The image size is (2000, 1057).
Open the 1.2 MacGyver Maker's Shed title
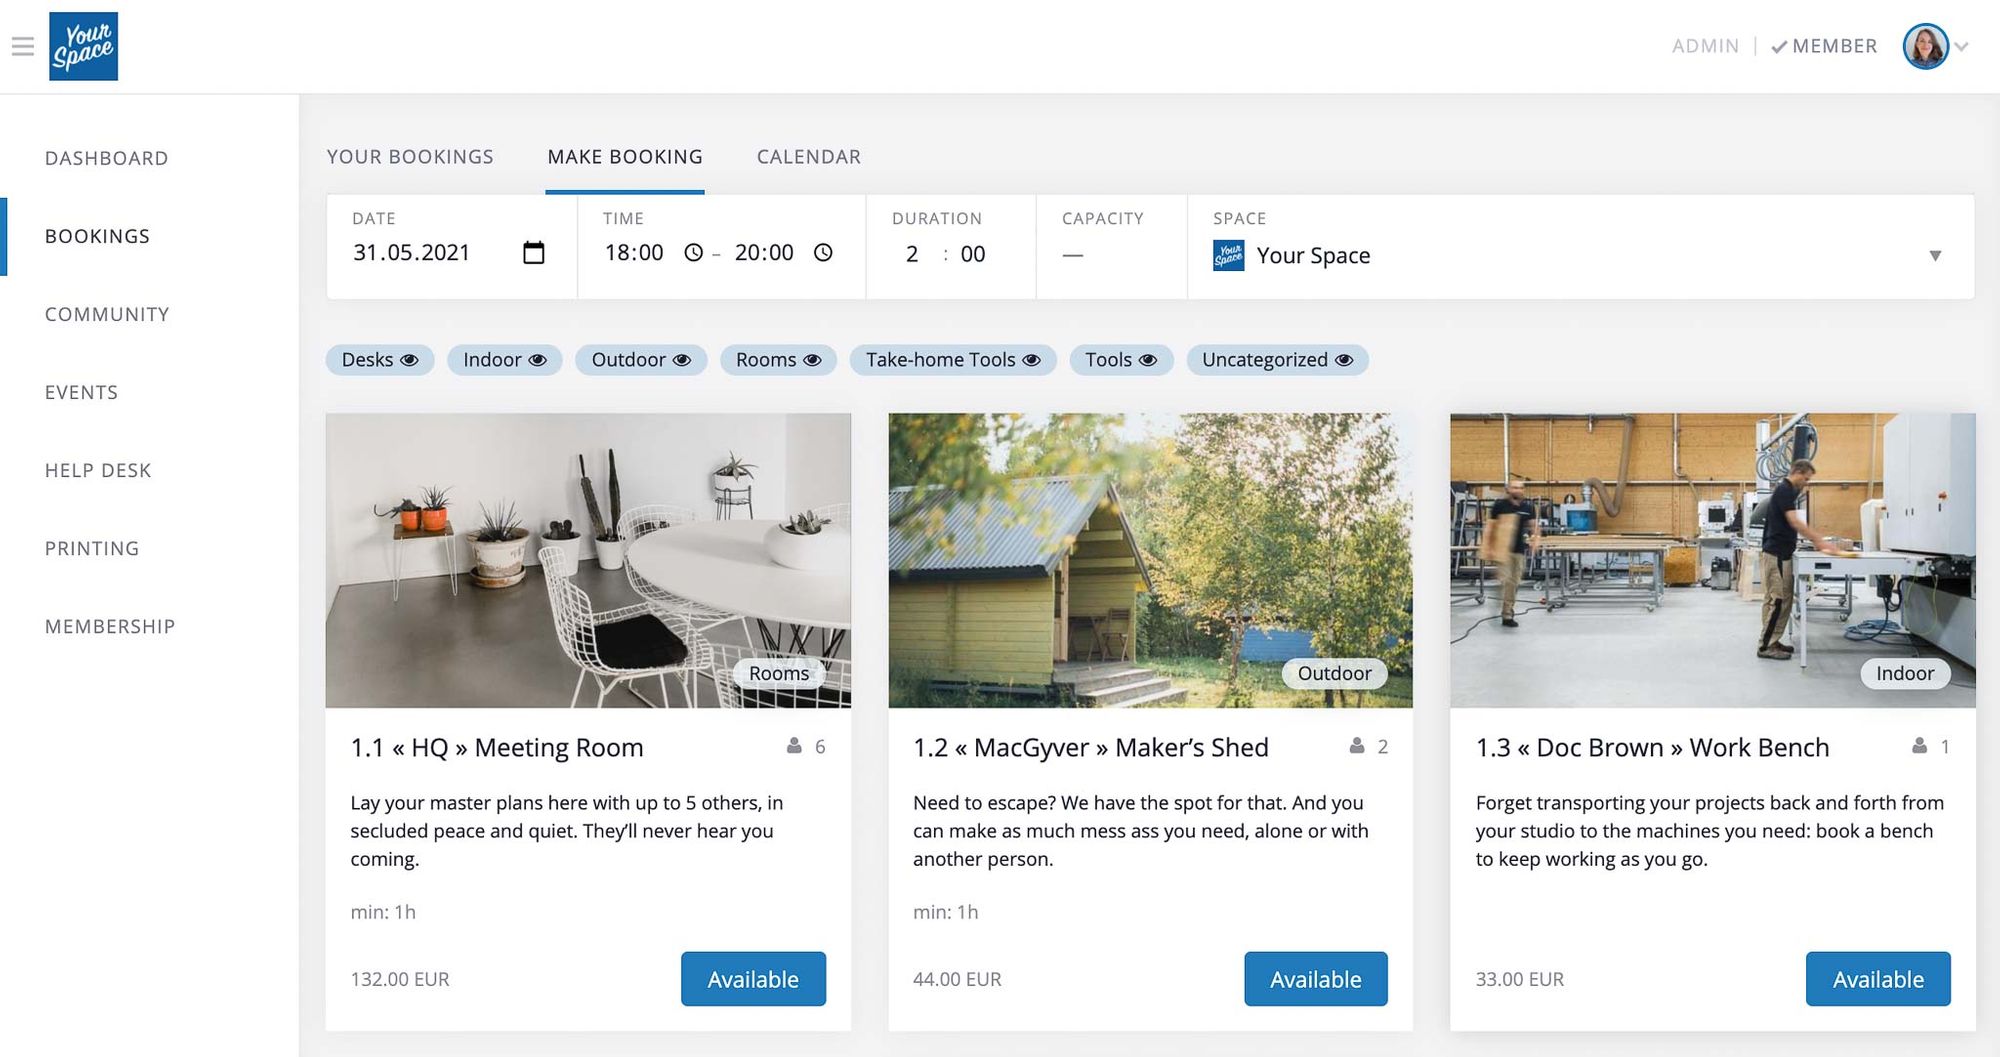(1091, 747)
